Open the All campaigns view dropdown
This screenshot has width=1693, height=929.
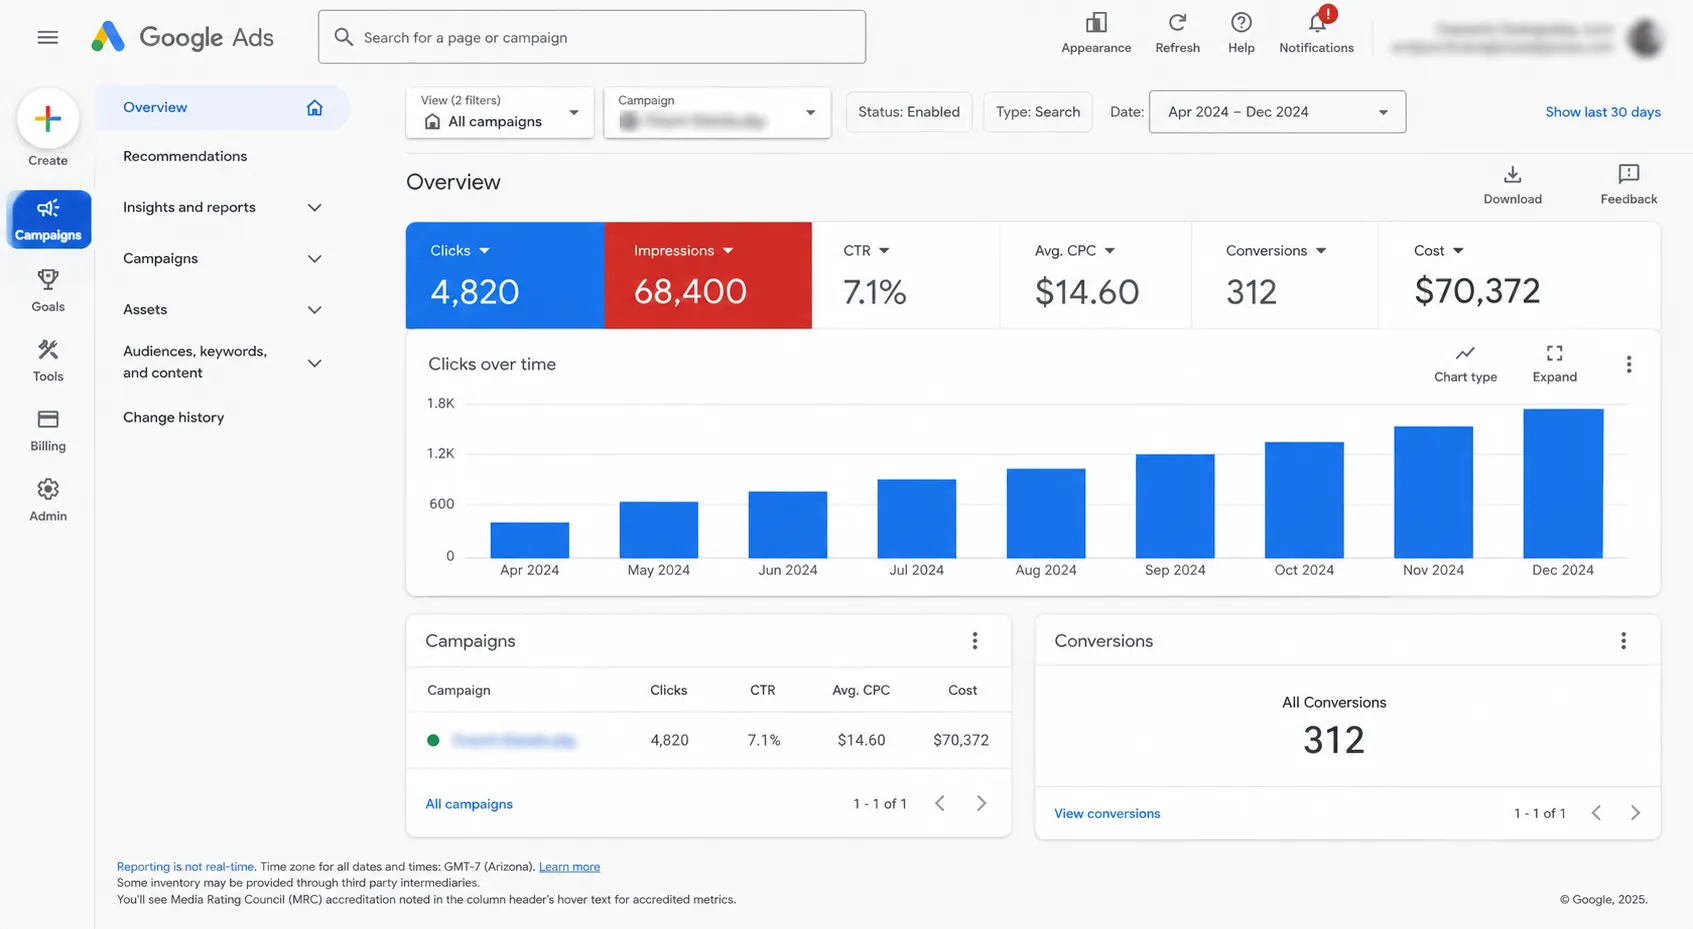pyautogui.click(x=500, y=112)
